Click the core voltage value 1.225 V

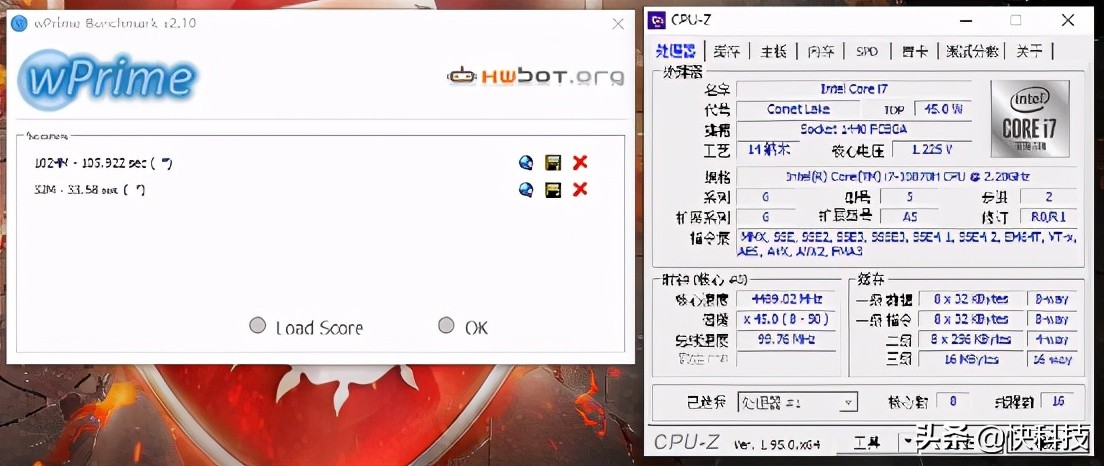tap(932, 149)
